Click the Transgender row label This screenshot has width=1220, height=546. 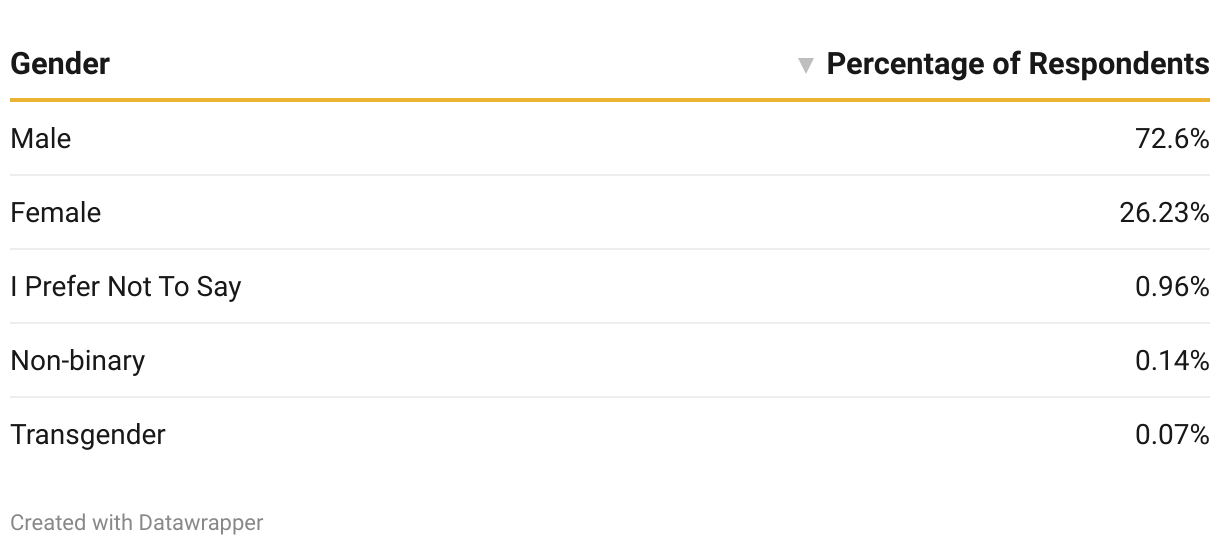[x=88, y=435]
